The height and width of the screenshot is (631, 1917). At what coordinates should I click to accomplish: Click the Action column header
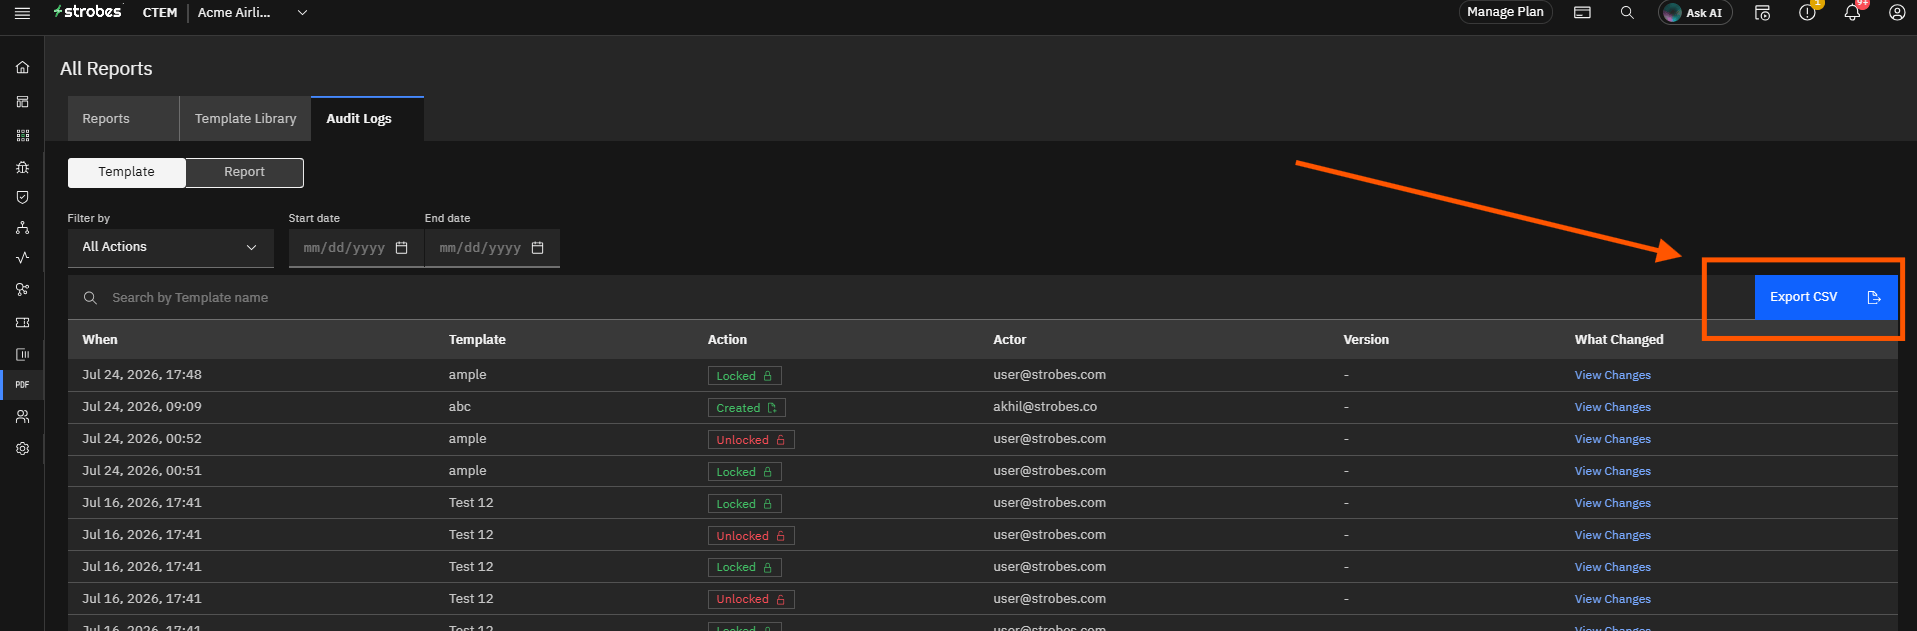point(727,340)
